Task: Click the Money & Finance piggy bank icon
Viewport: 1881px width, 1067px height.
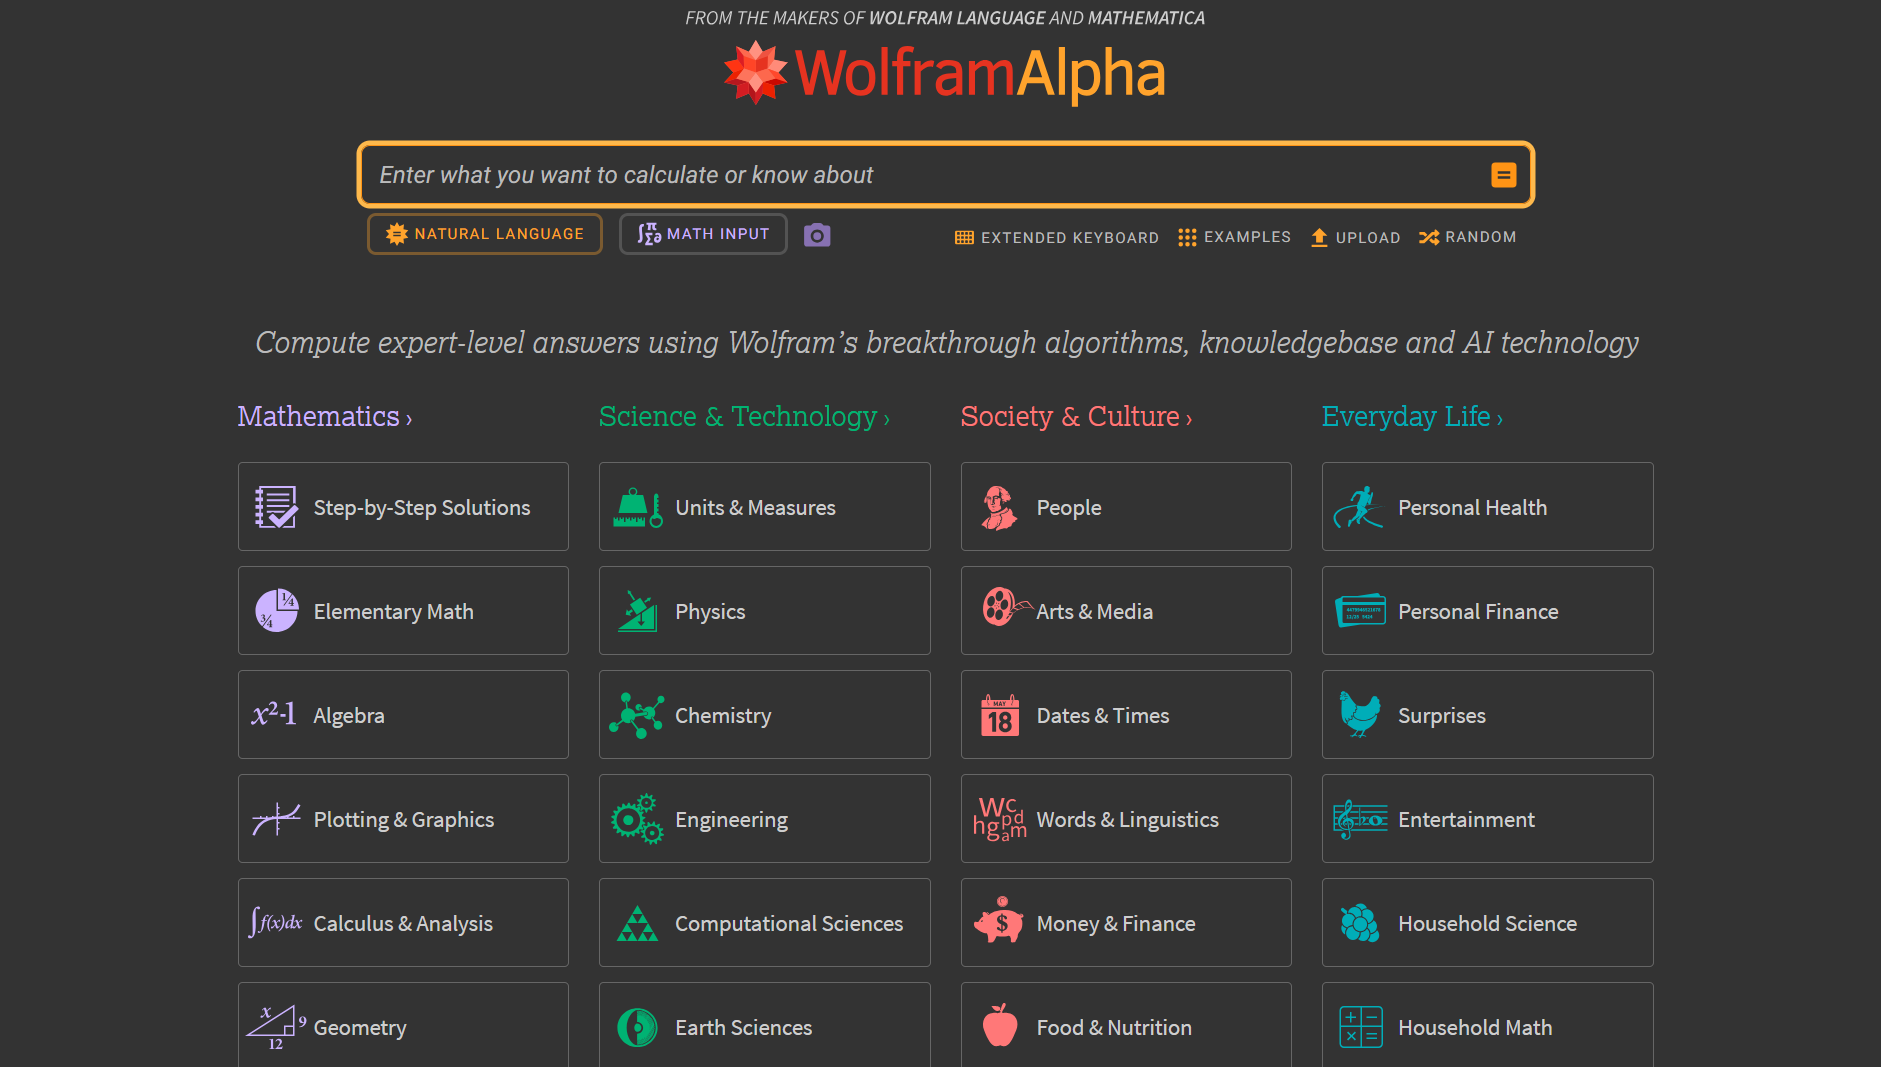Action: [x=999, y=920]
